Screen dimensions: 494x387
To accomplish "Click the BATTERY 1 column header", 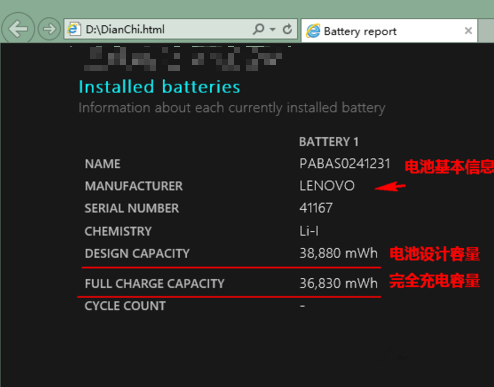I will tap(329, 142).
